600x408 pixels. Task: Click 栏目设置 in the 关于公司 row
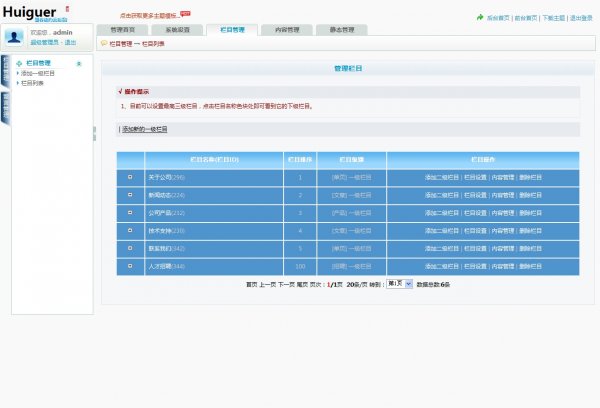tap(475, 177)
